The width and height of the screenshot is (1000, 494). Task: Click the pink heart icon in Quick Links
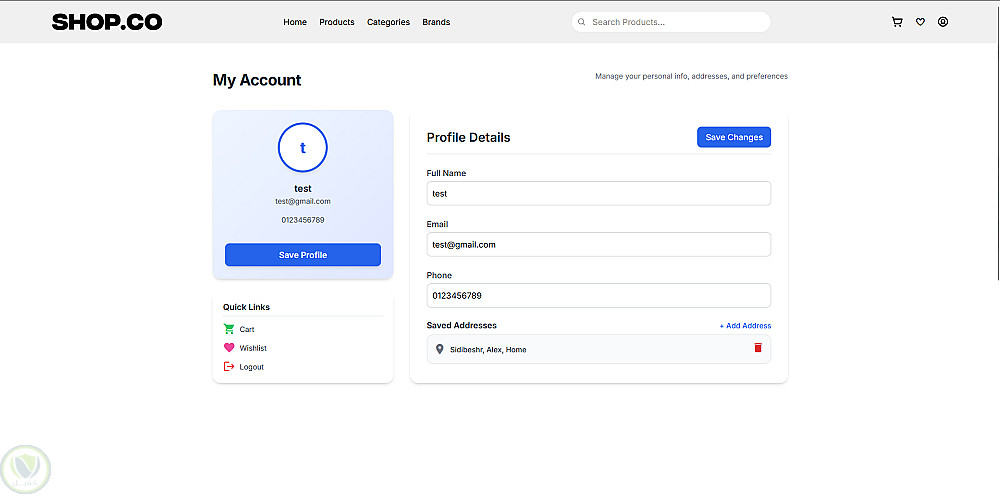[229, 348]
